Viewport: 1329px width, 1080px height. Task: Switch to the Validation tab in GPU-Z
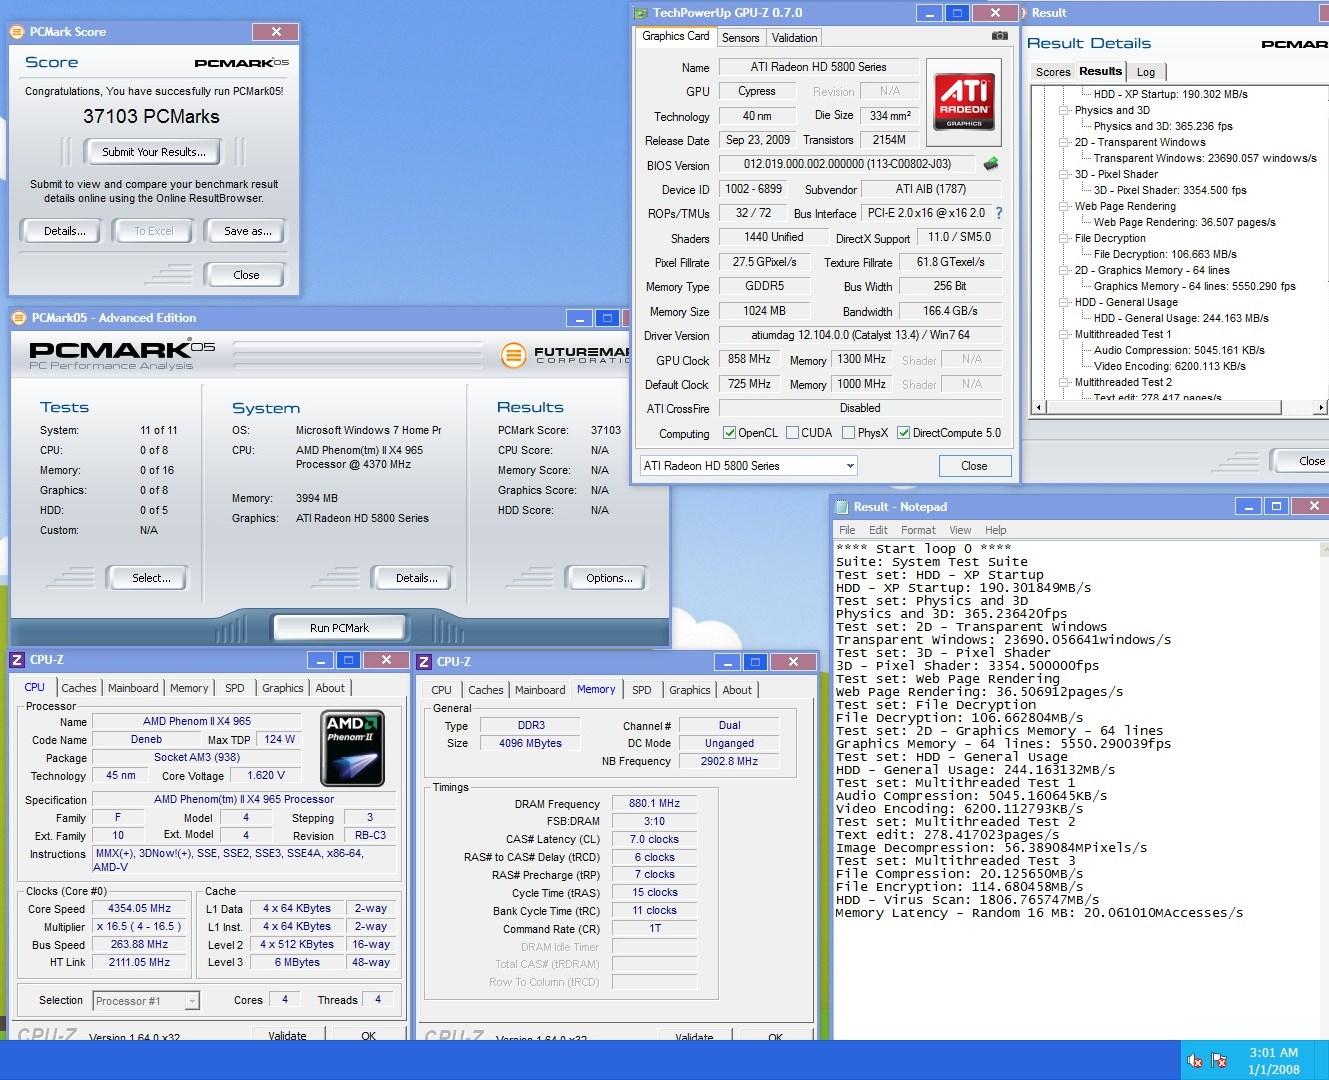tap(794, 38)
